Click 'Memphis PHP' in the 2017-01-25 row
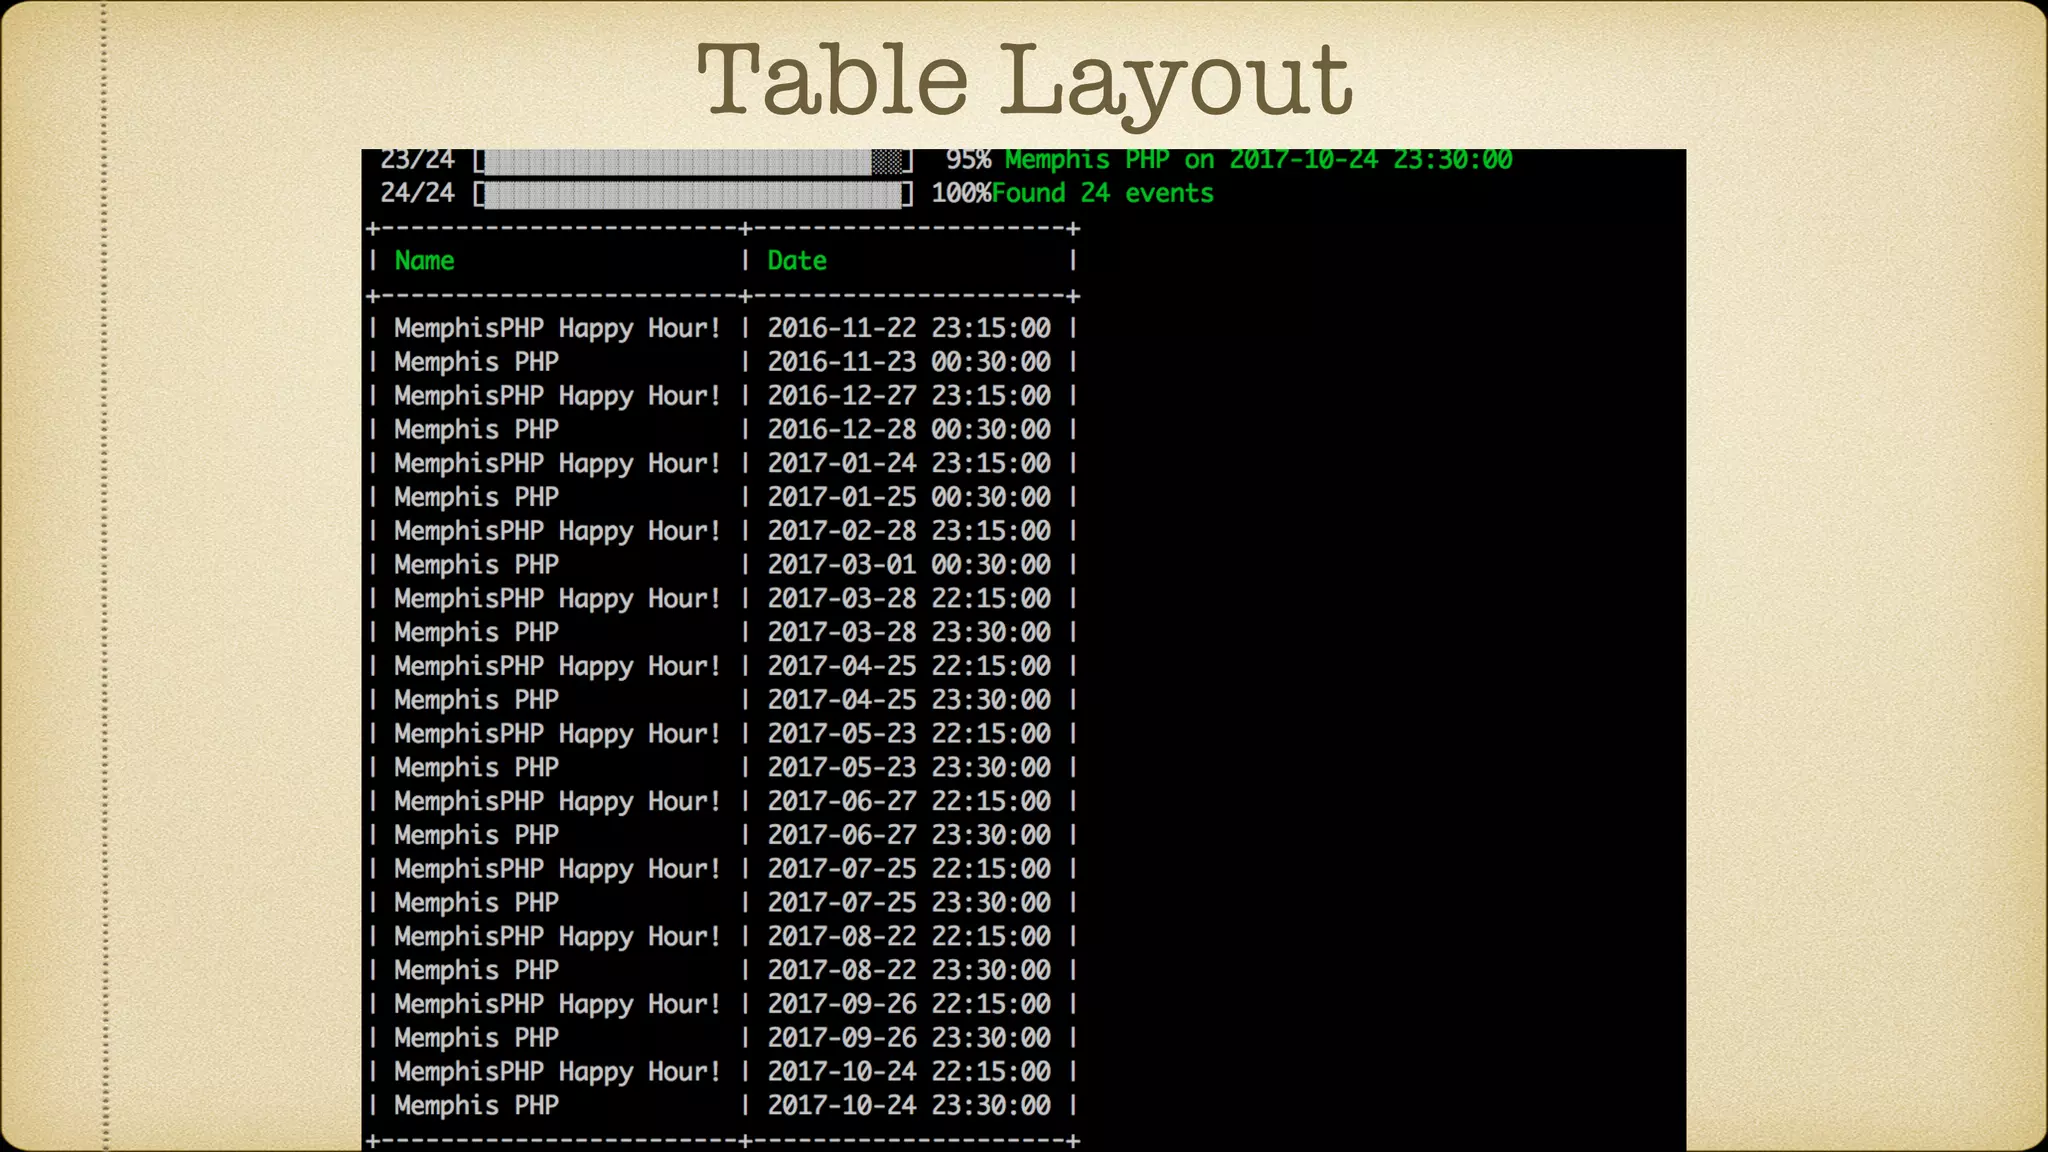 click(476, 498)
